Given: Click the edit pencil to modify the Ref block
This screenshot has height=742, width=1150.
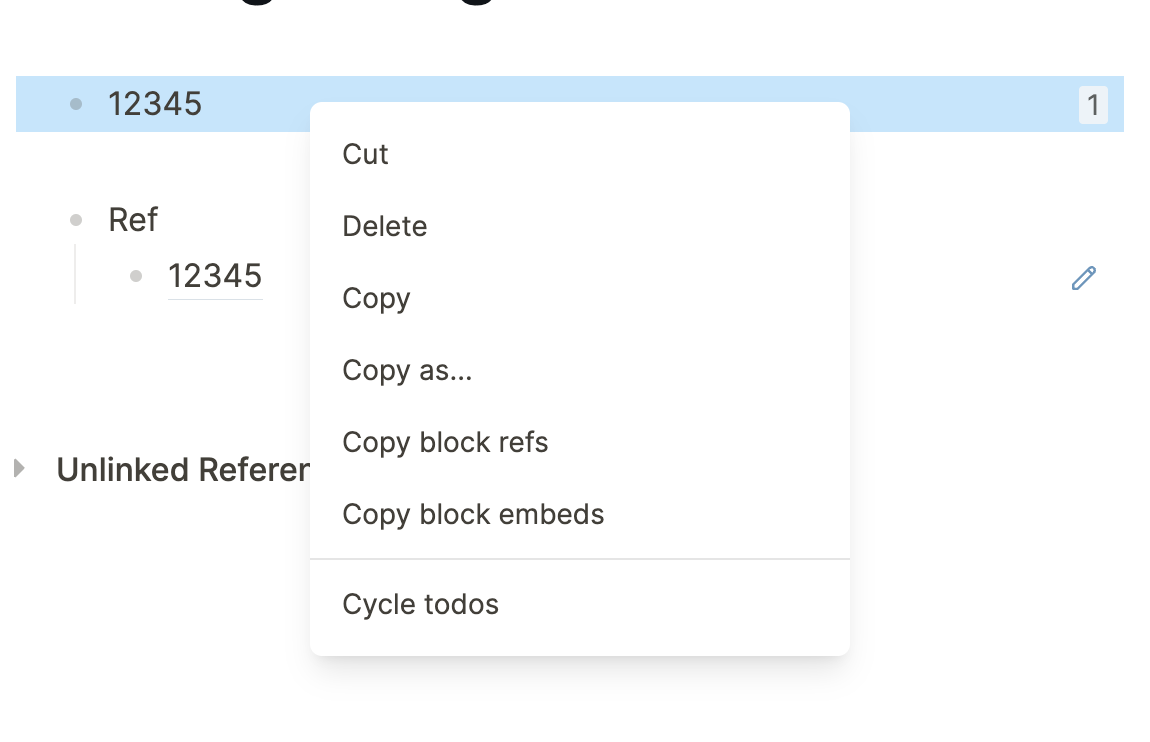Looking at the screenshot, I should coord(1084,278).
